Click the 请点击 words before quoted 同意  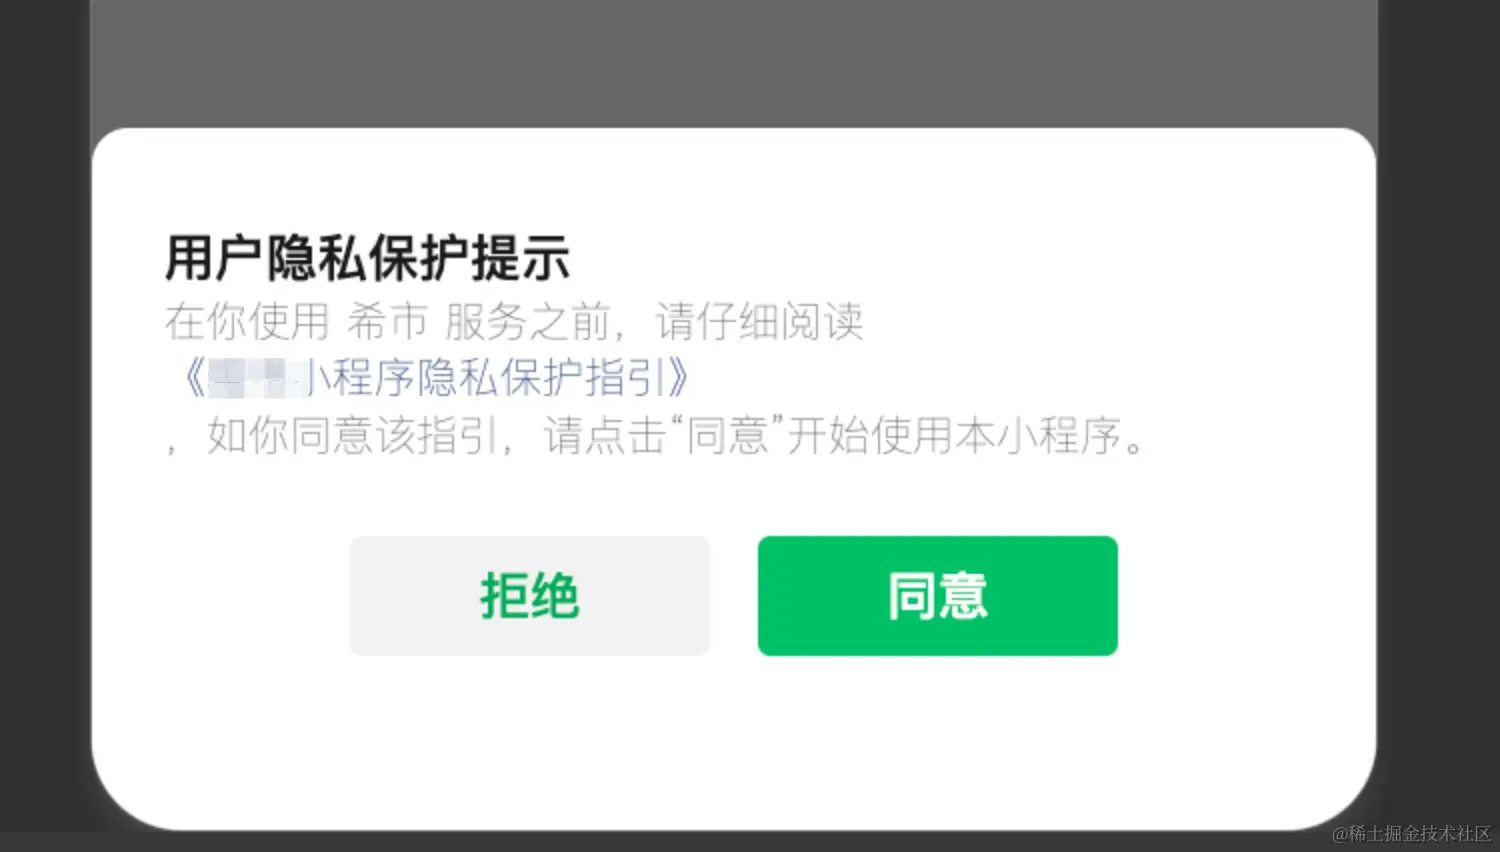604,436
